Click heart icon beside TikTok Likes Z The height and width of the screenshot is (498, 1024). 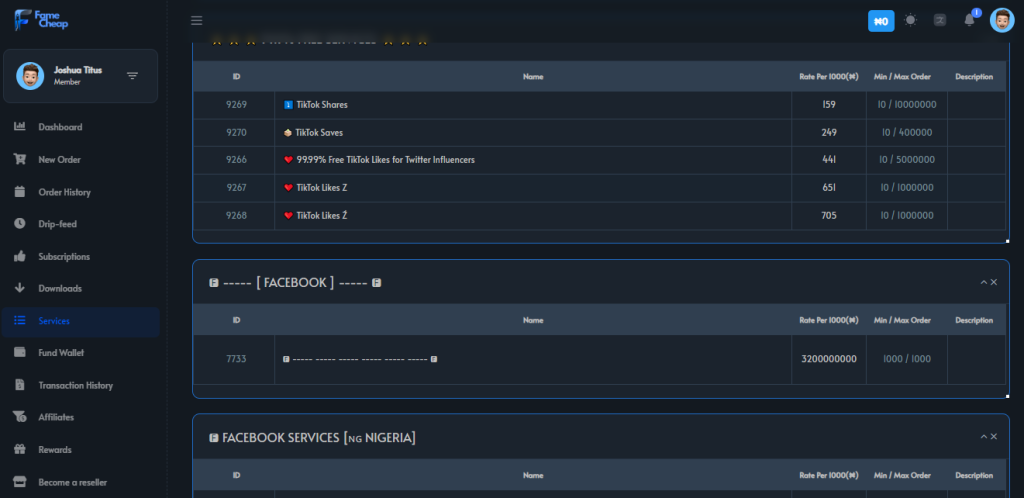click(x=289, y=188)
